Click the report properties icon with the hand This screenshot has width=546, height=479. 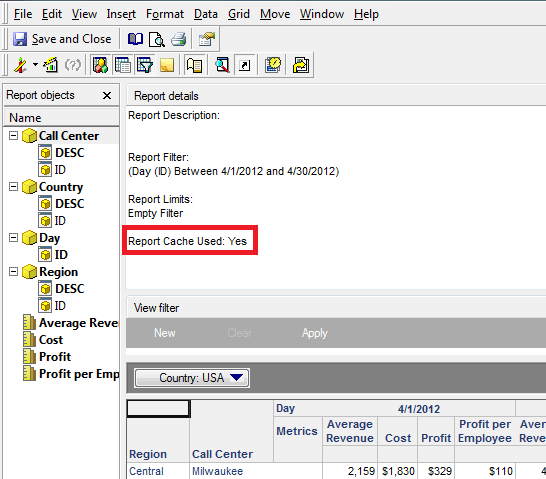pyautogui.click(x=207, y=39)
